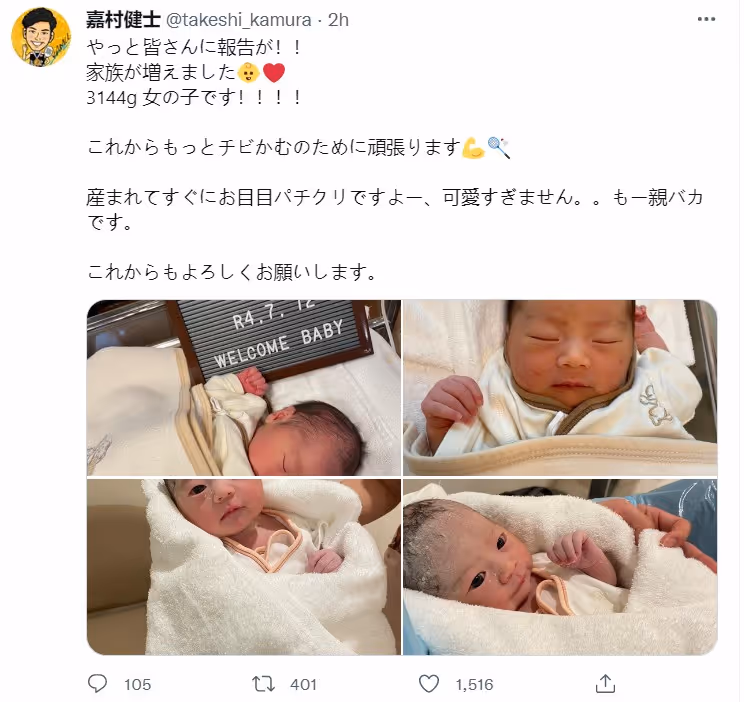Open the sleeping baby photo with beige blanket
Viewport: 744px width, 702px height.
[x=560, y=387]
